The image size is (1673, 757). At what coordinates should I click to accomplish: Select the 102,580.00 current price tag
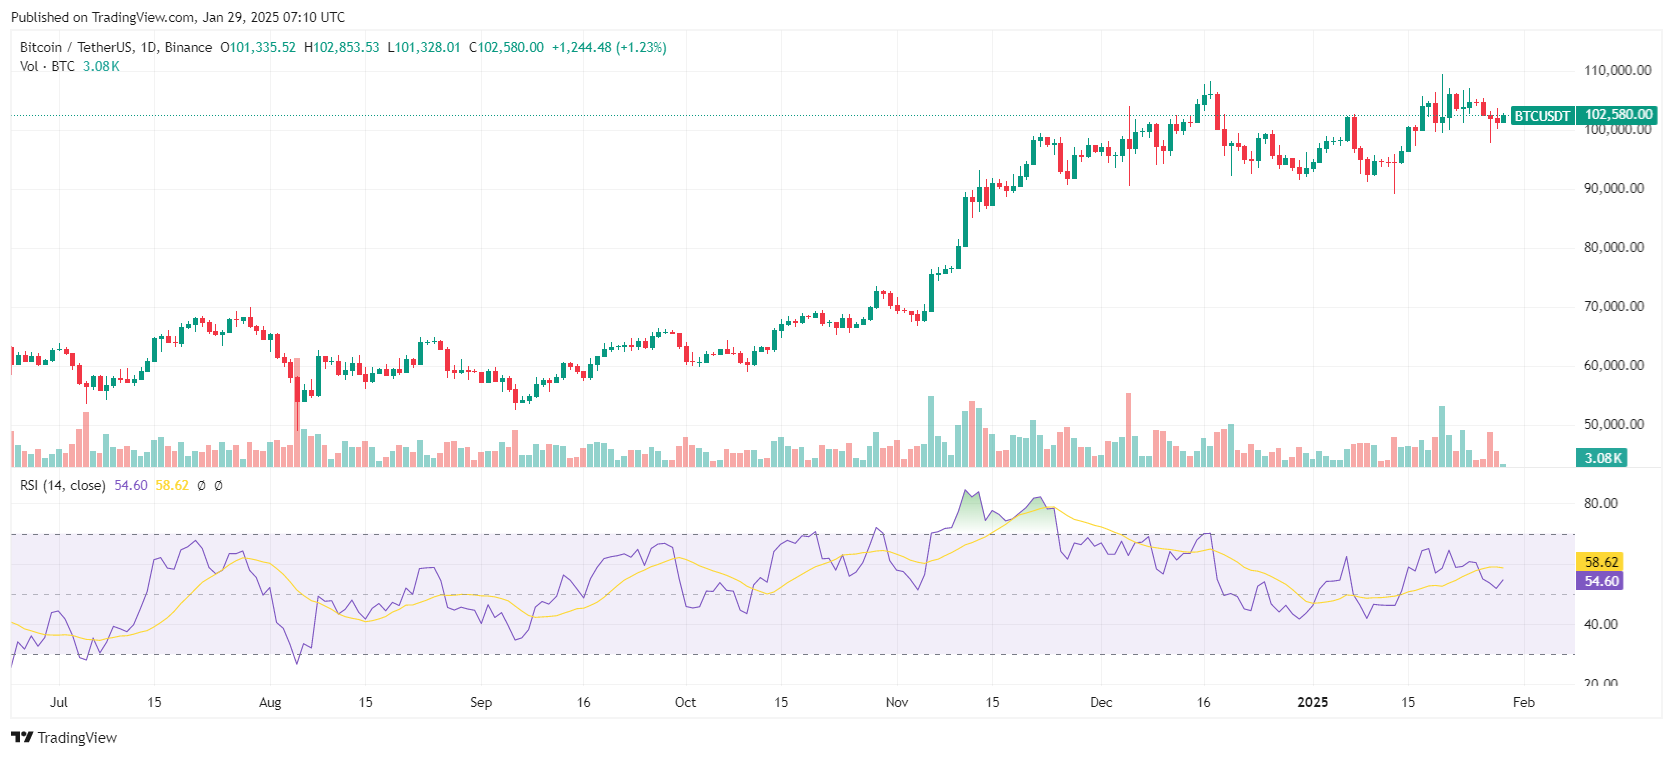click(1617, 115)
